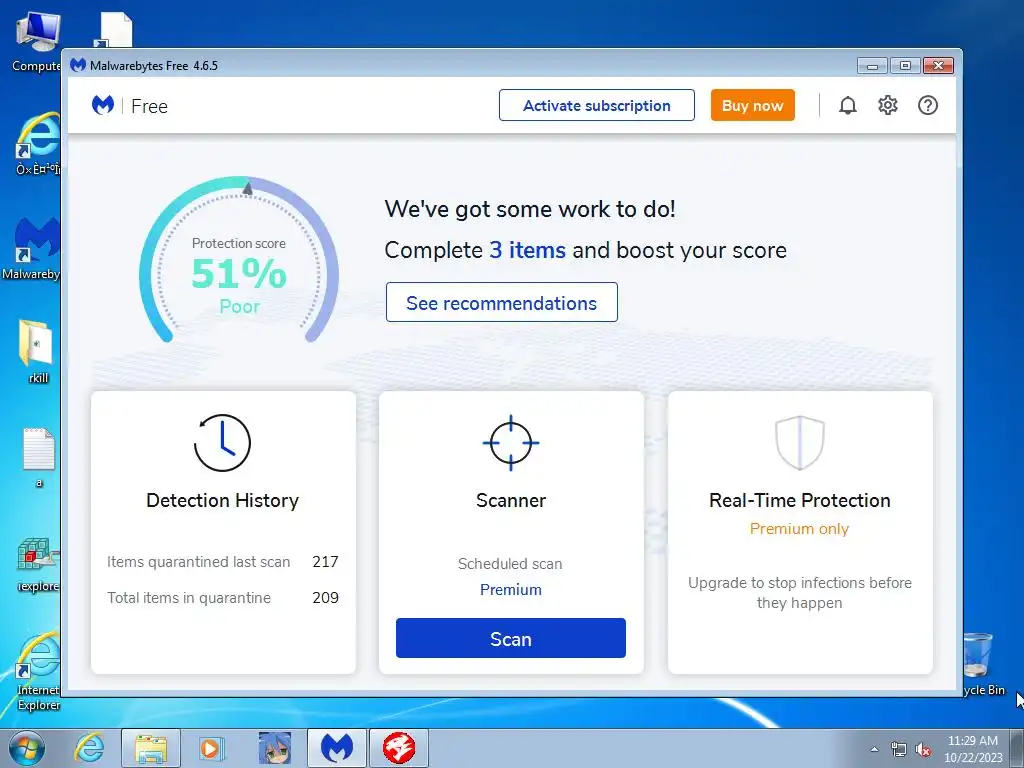Show hidden tray icons arrow

click(x=874, y=750)
